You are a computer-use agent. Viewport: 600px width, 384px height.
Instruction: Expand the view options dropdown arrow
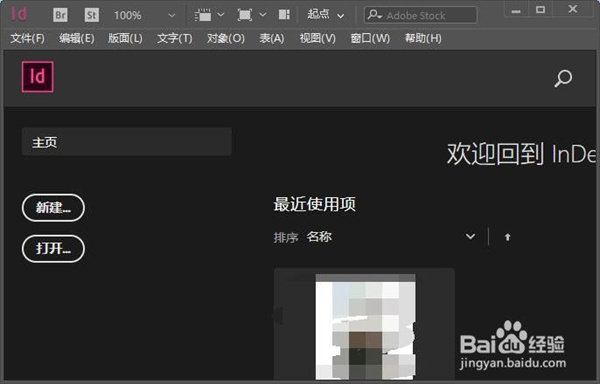tap(221, 15)
